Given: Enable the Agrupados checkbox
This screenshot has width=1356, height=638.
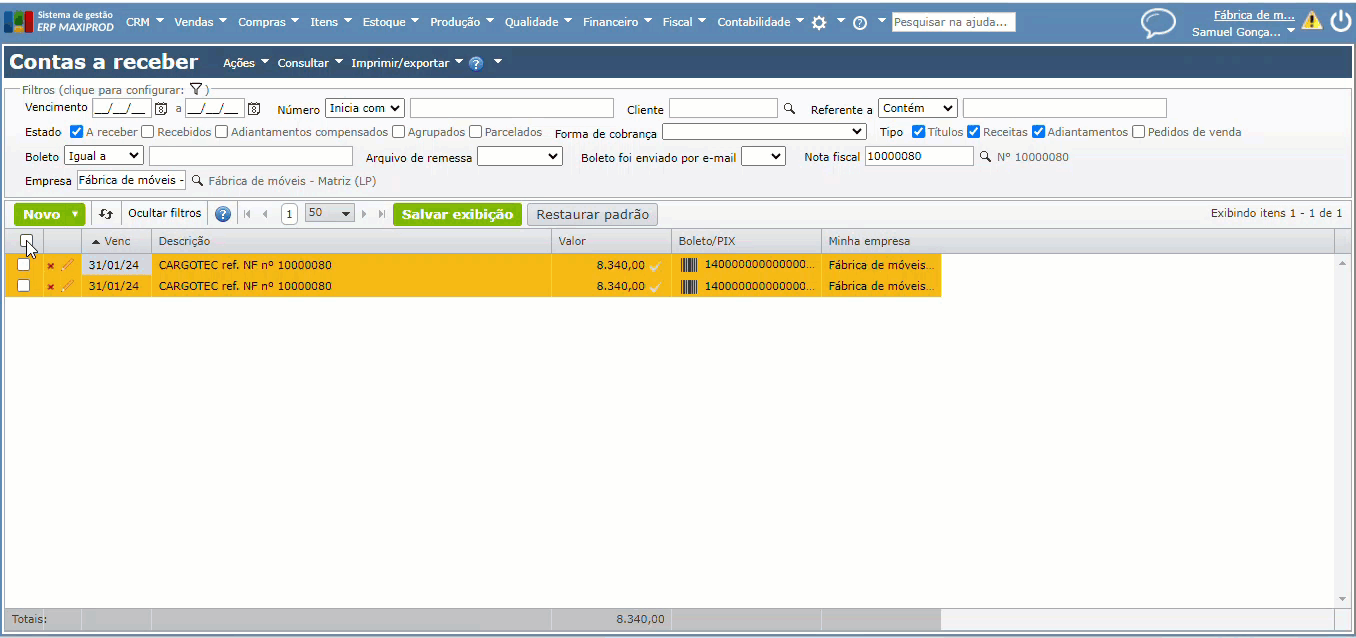Looking at the screenshot, I should [x=399, y=132].
